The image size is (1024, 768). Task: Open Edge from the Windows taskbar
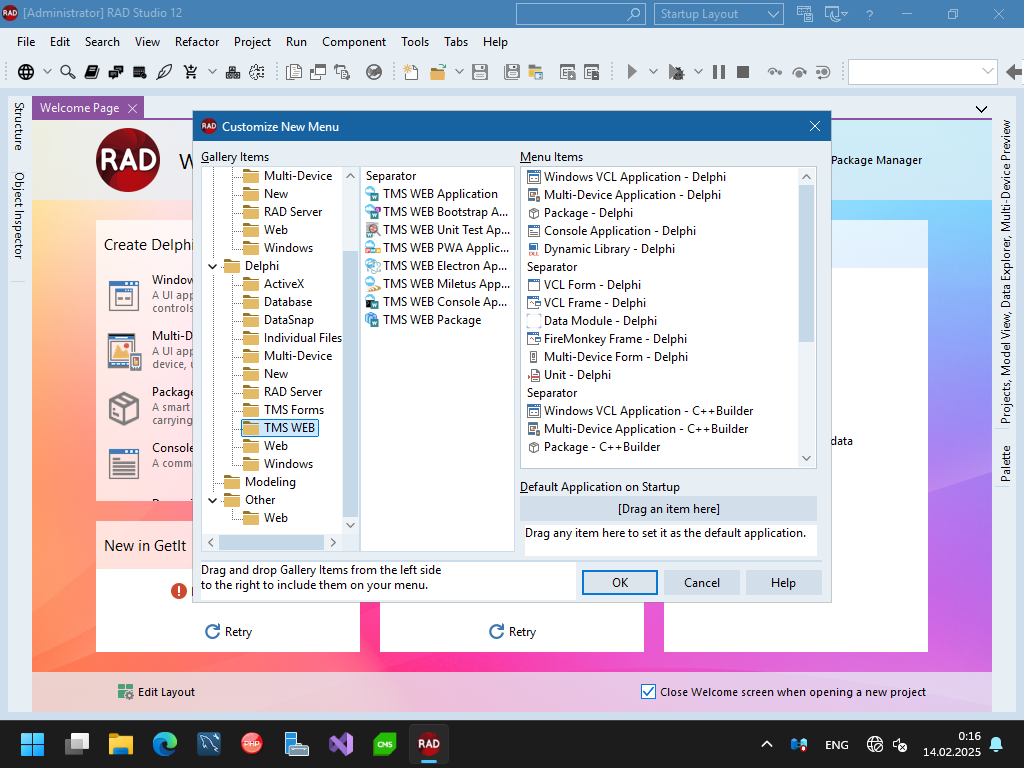(165, 744)
